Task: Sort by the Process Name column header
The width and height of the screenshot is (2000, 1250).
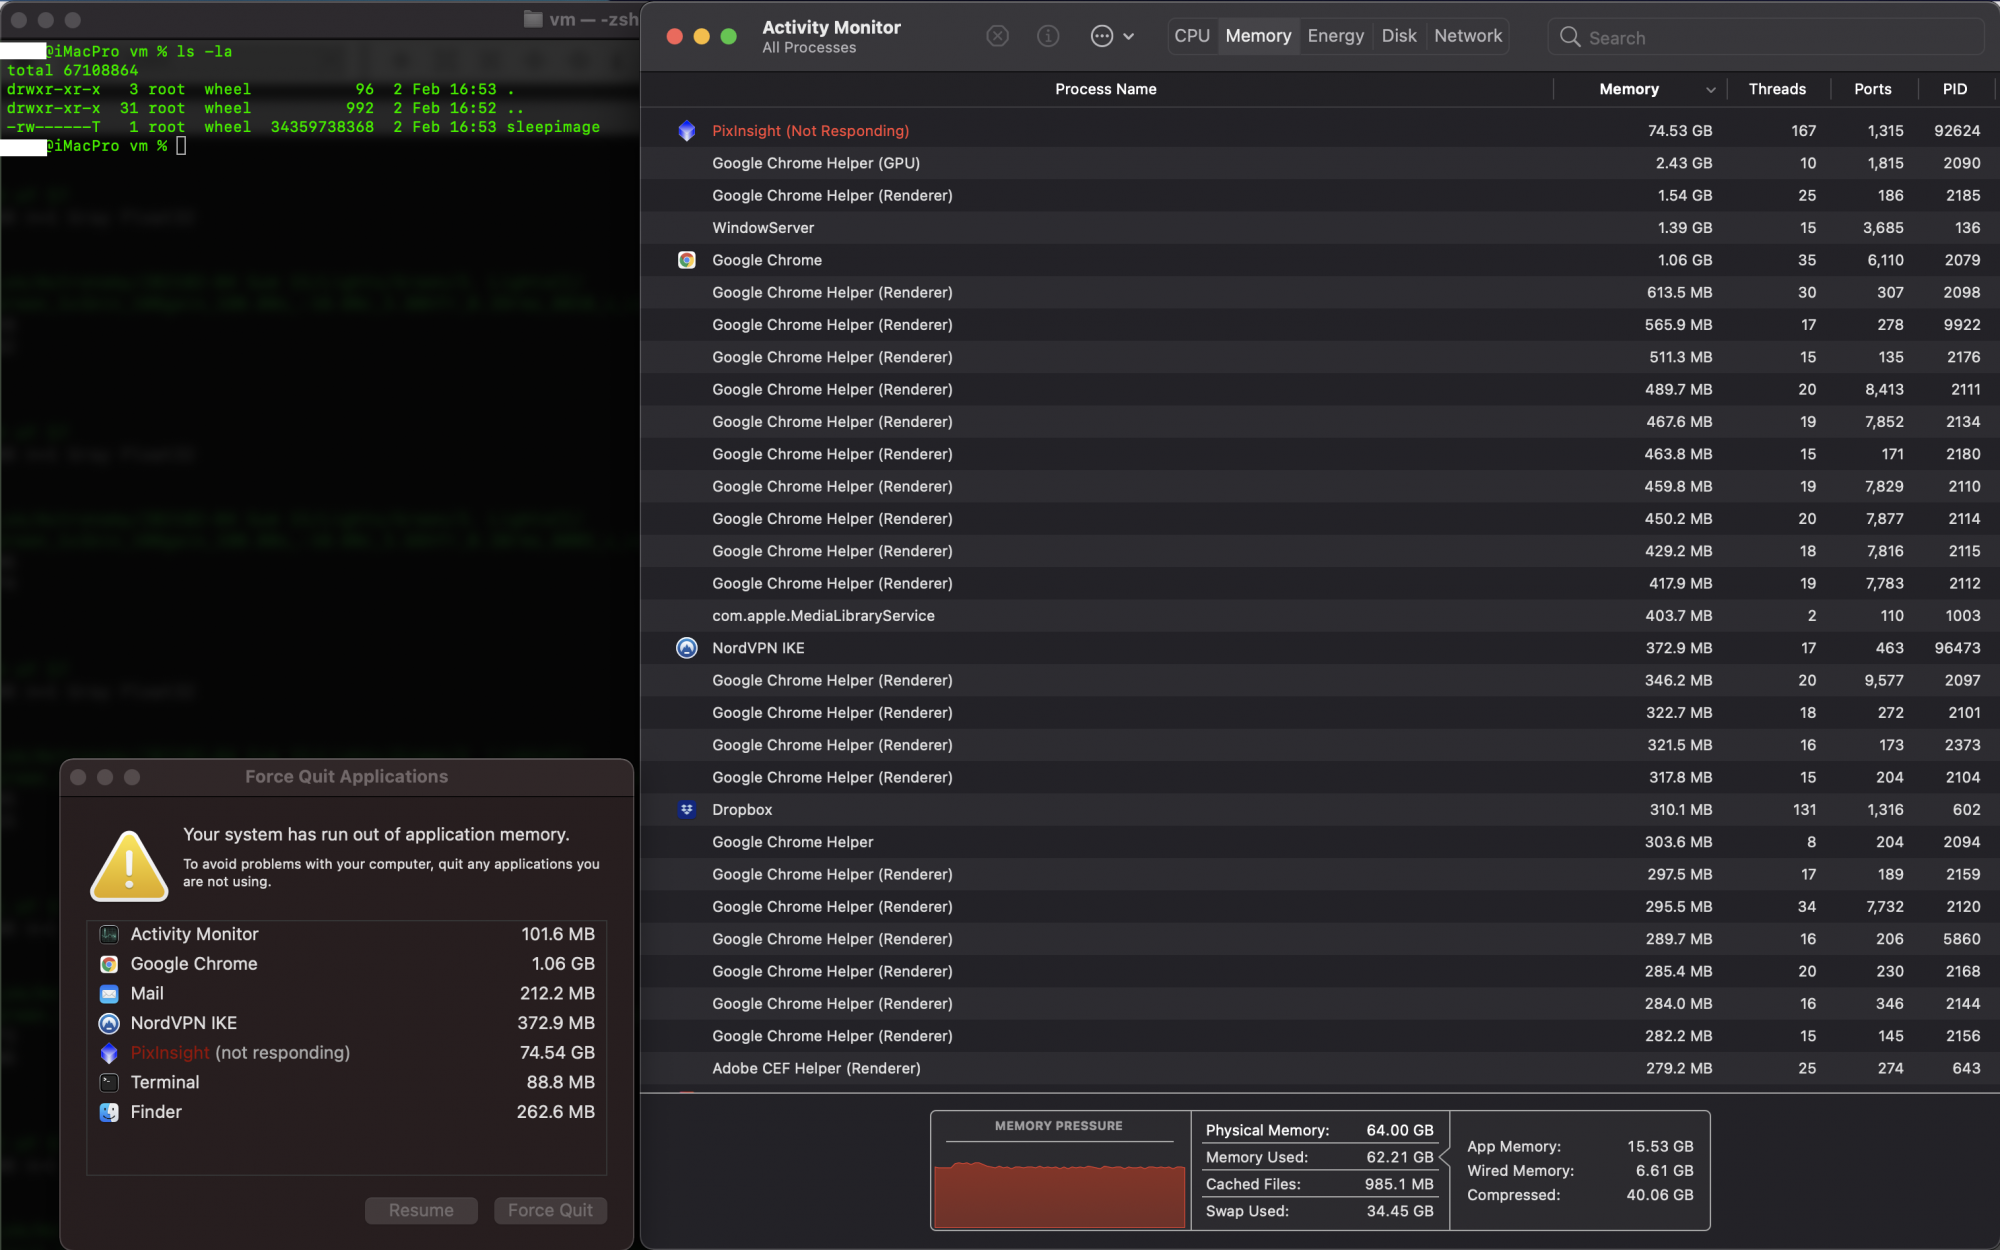Action: click(1105, 89)
